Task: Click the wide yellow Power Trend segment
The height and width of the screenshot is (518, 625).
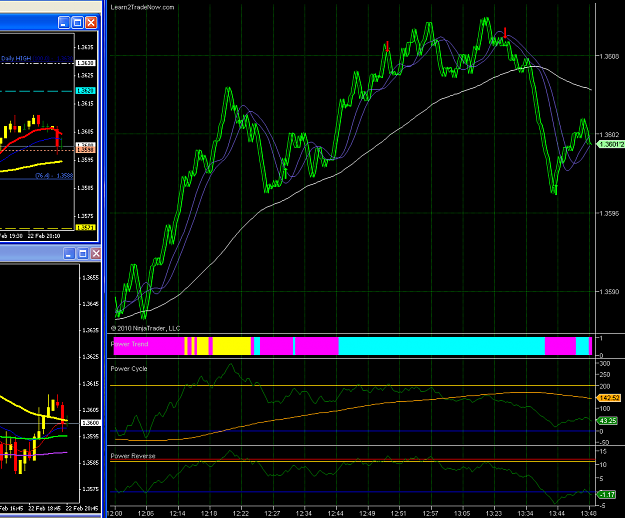Action: [x=232, y=346]
